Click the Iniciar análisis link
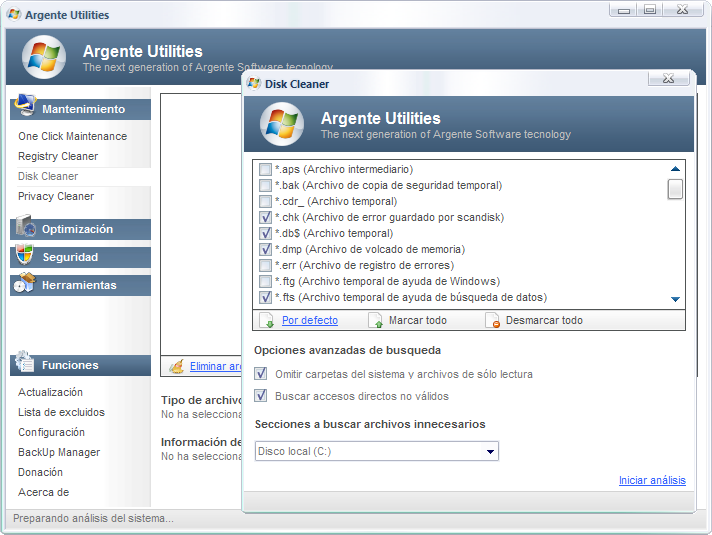The width and height of the screenshot is (712, 535). click(651, 481)
